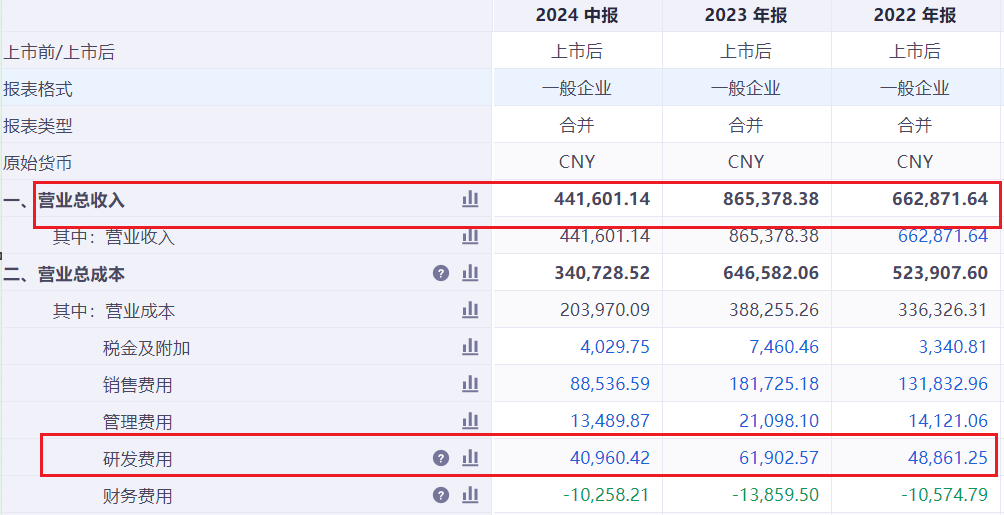The height and width of the screenshot is (515, 1004).
Task: Click 2023 column 合并 cell
Action: coord(746,126)
